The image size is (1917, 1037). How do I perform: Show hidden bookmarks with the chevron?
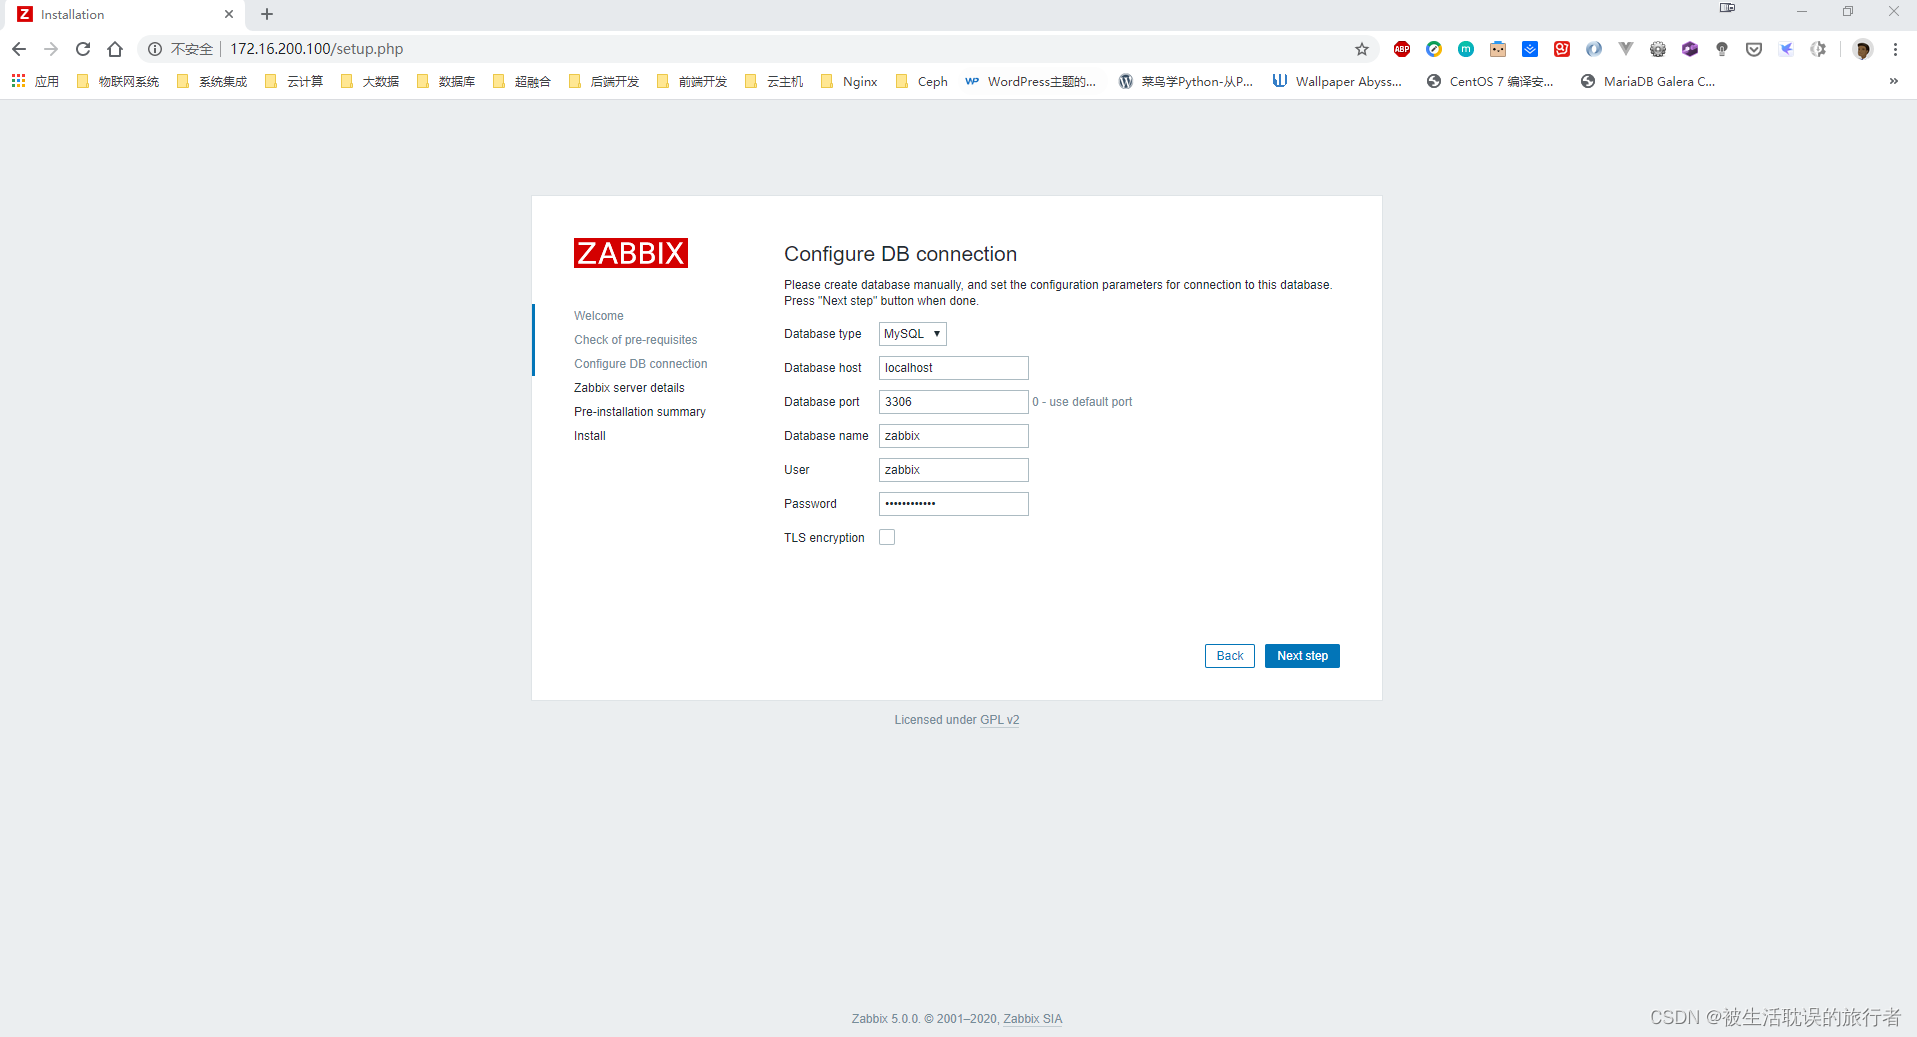click(x=1893, y=82)
